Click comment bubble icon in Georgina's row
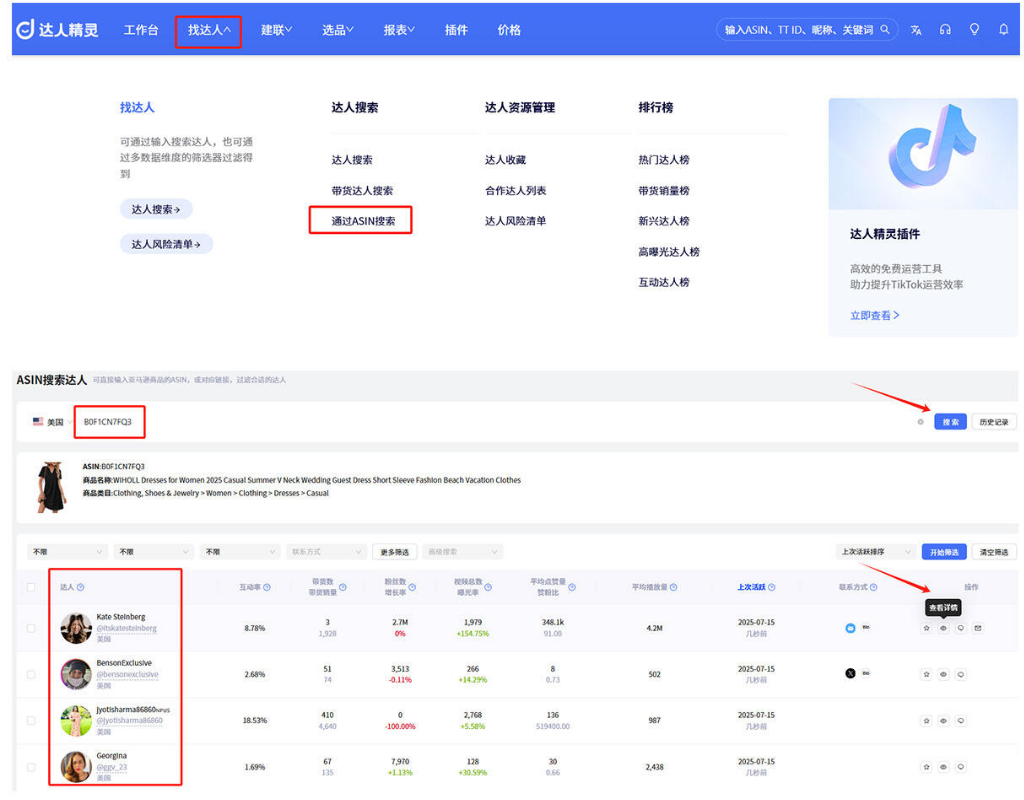 click(x=960, y=767)
